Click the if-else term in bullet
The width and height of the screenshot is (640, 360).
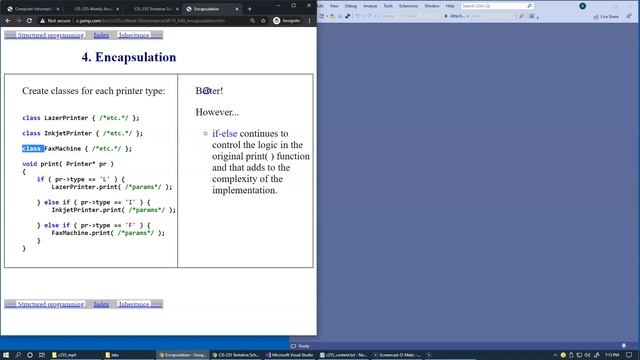pyautogui.click(x=224, y=133)
